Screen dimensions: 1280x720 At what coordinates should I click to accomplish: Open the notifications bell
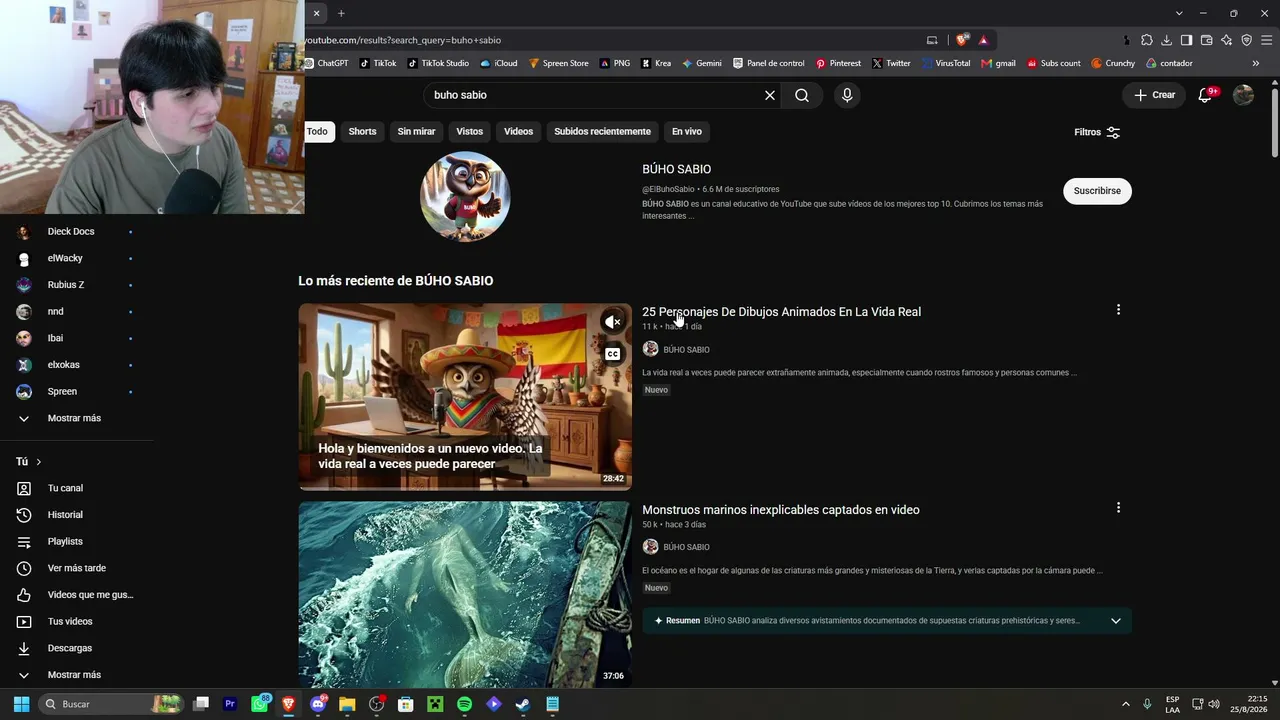tap(1206, 95)
